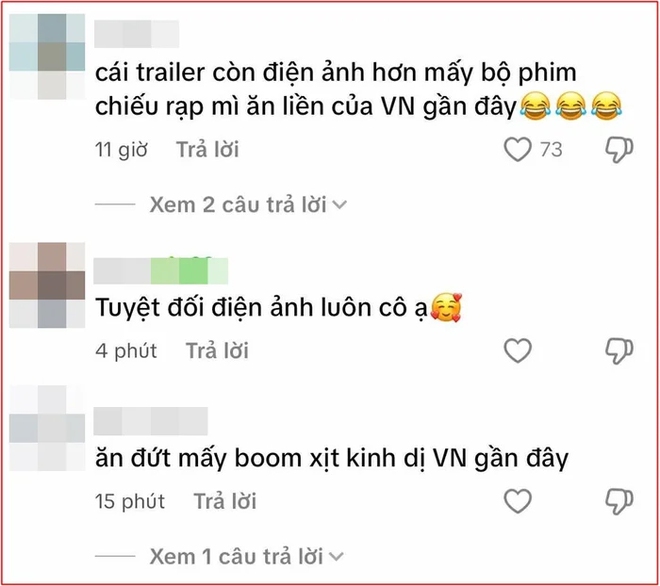The image size is (660, 586).
Task: Click 'Trả lời' on the 11 giờ comment
Action: pos(208,149)
